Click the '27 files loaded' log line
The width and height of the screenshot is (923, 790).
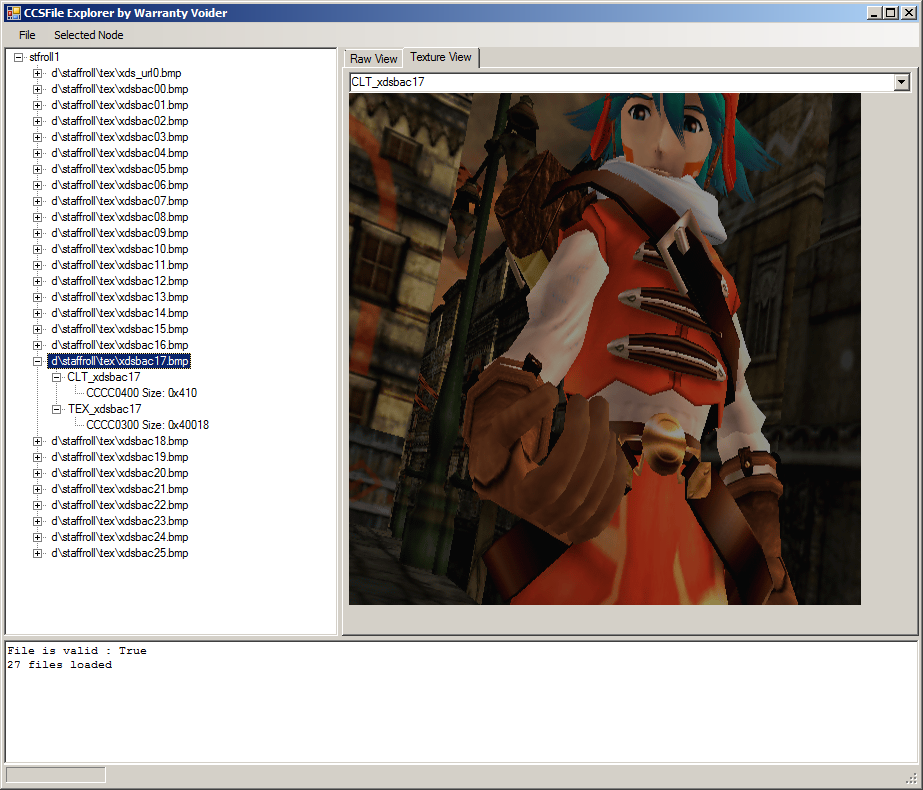pos(59,665)
